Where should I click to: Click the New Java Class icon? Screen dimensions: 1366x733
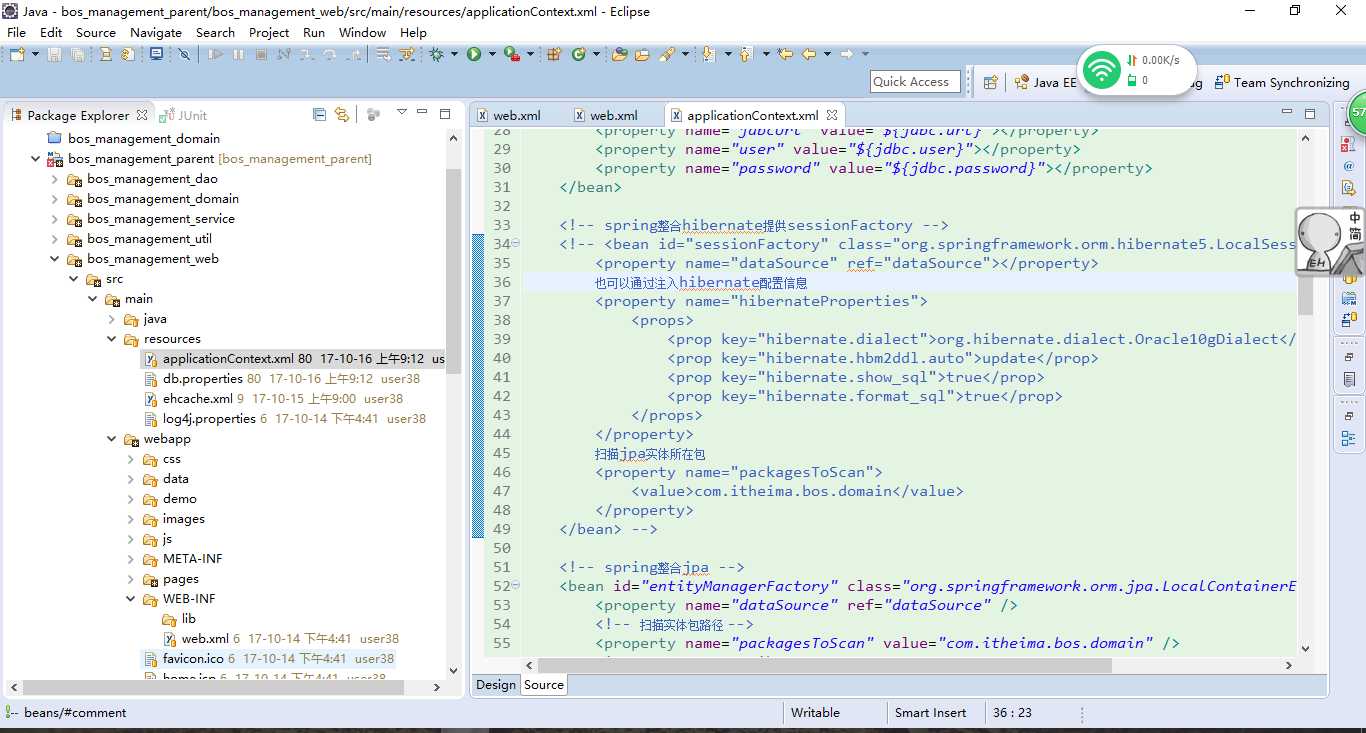coord(578,54)
